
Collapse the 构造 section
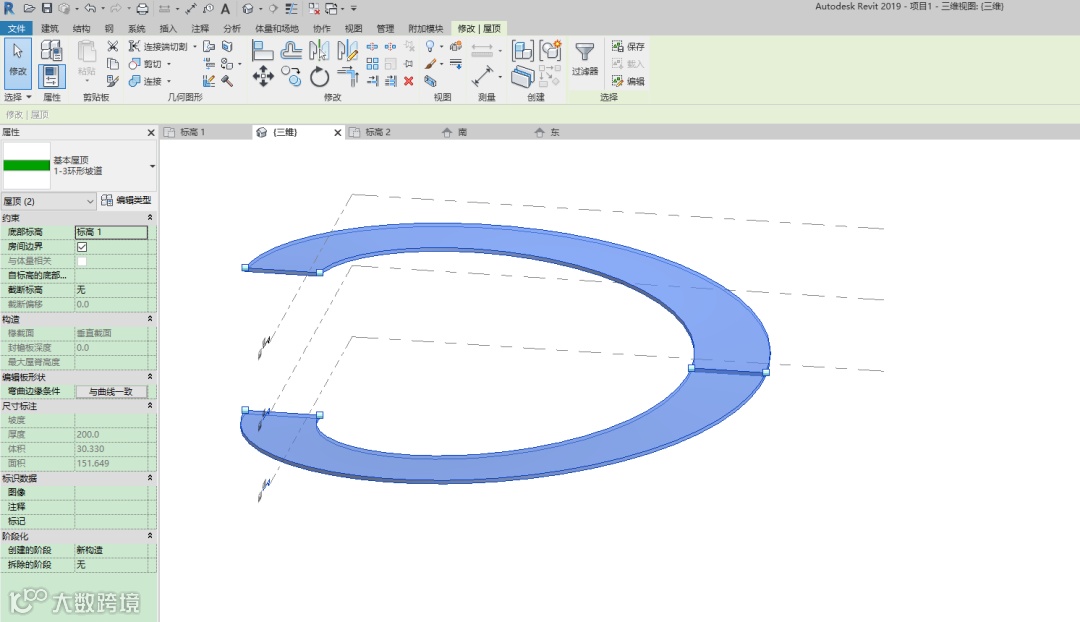pos(150,319)
